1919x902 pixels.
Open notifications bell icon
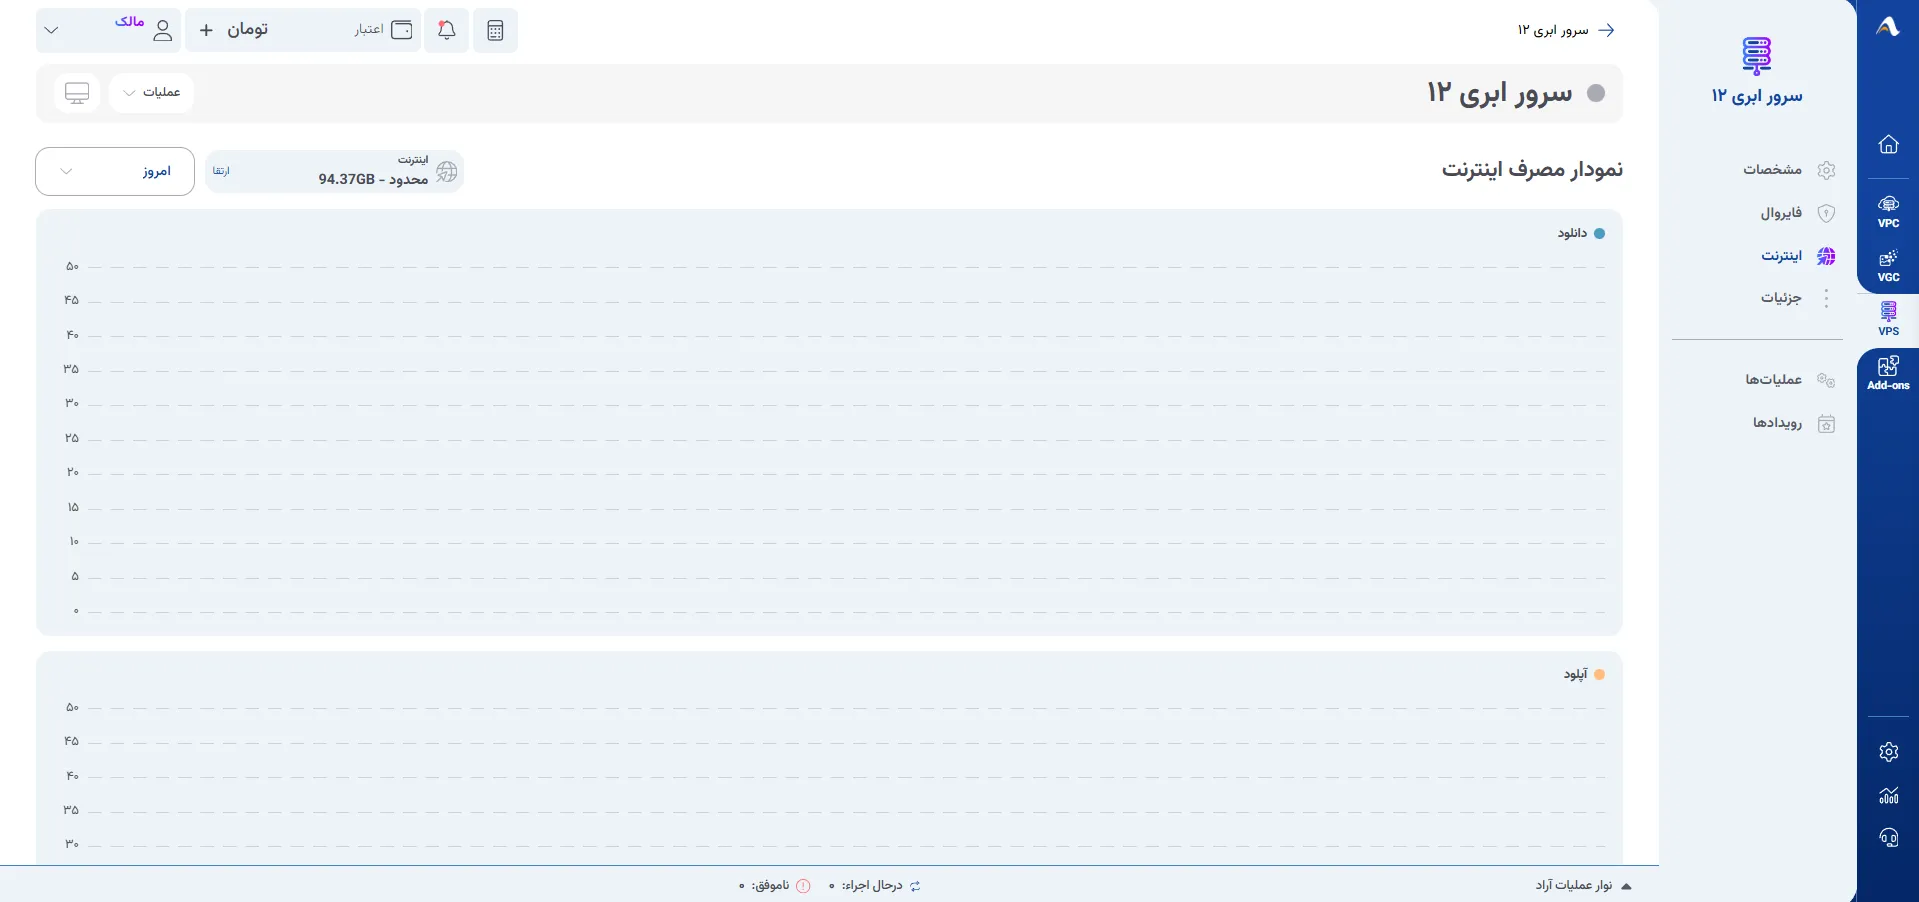[447, 30]
